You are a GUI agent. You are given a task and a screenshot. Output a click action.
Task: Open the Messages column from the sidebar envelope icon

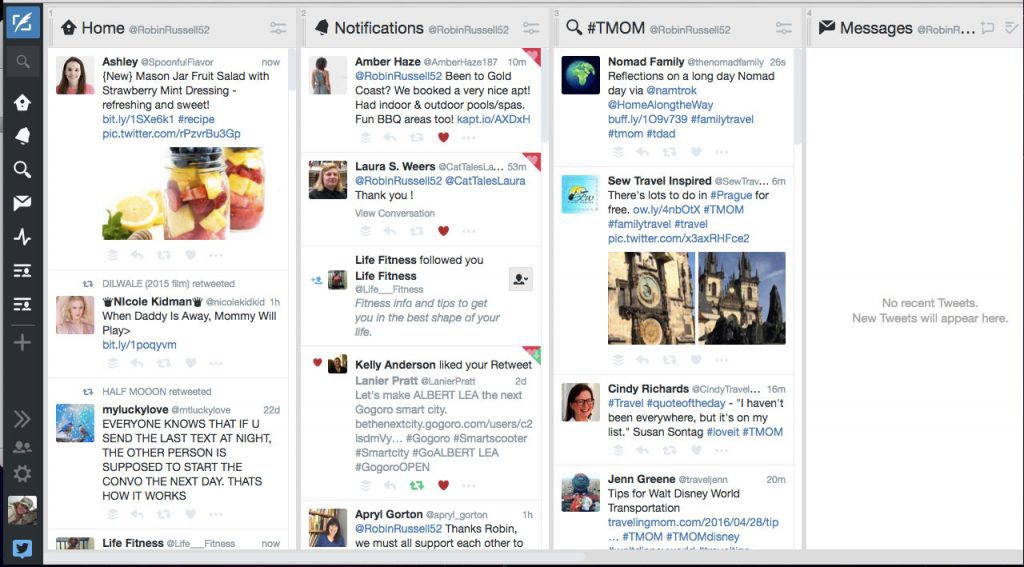22,203
